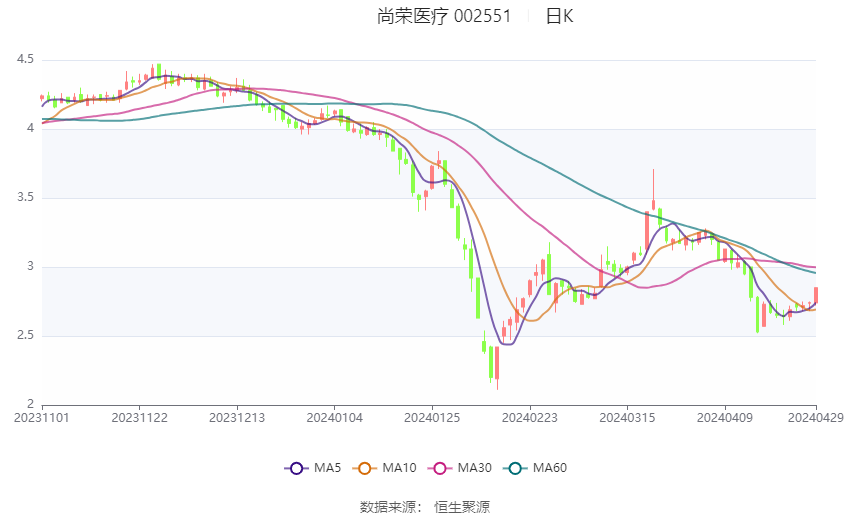Toggle the MA5 series via its label
Screen dimensions: 850x517
point(328,467)
